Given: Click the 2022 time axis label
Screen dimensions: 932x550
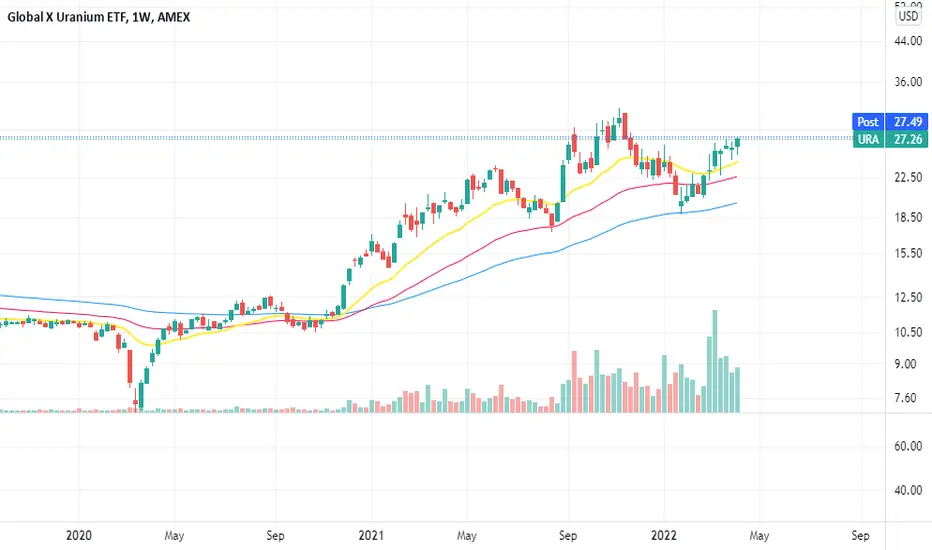Looking at the screenshot, I should tap(663, 535).
